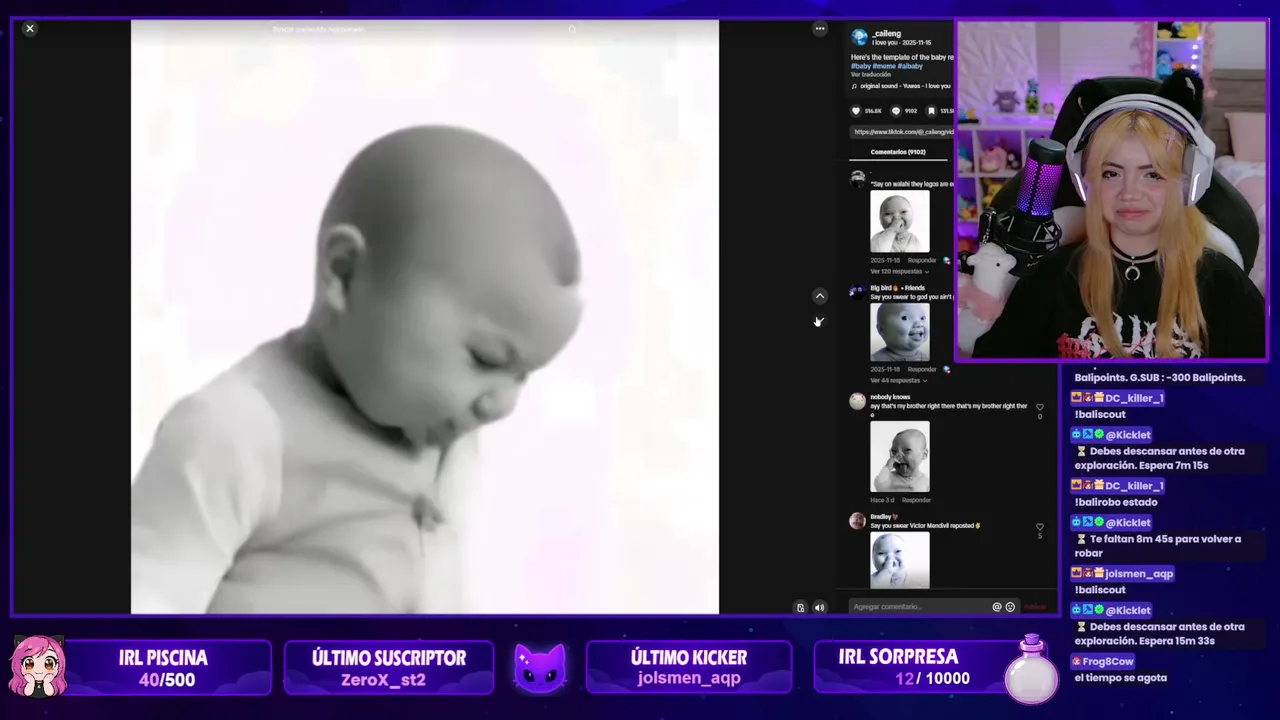Click the #meme hashtag
Viewport: 1280px width, 720px height.
pos(884,66)
